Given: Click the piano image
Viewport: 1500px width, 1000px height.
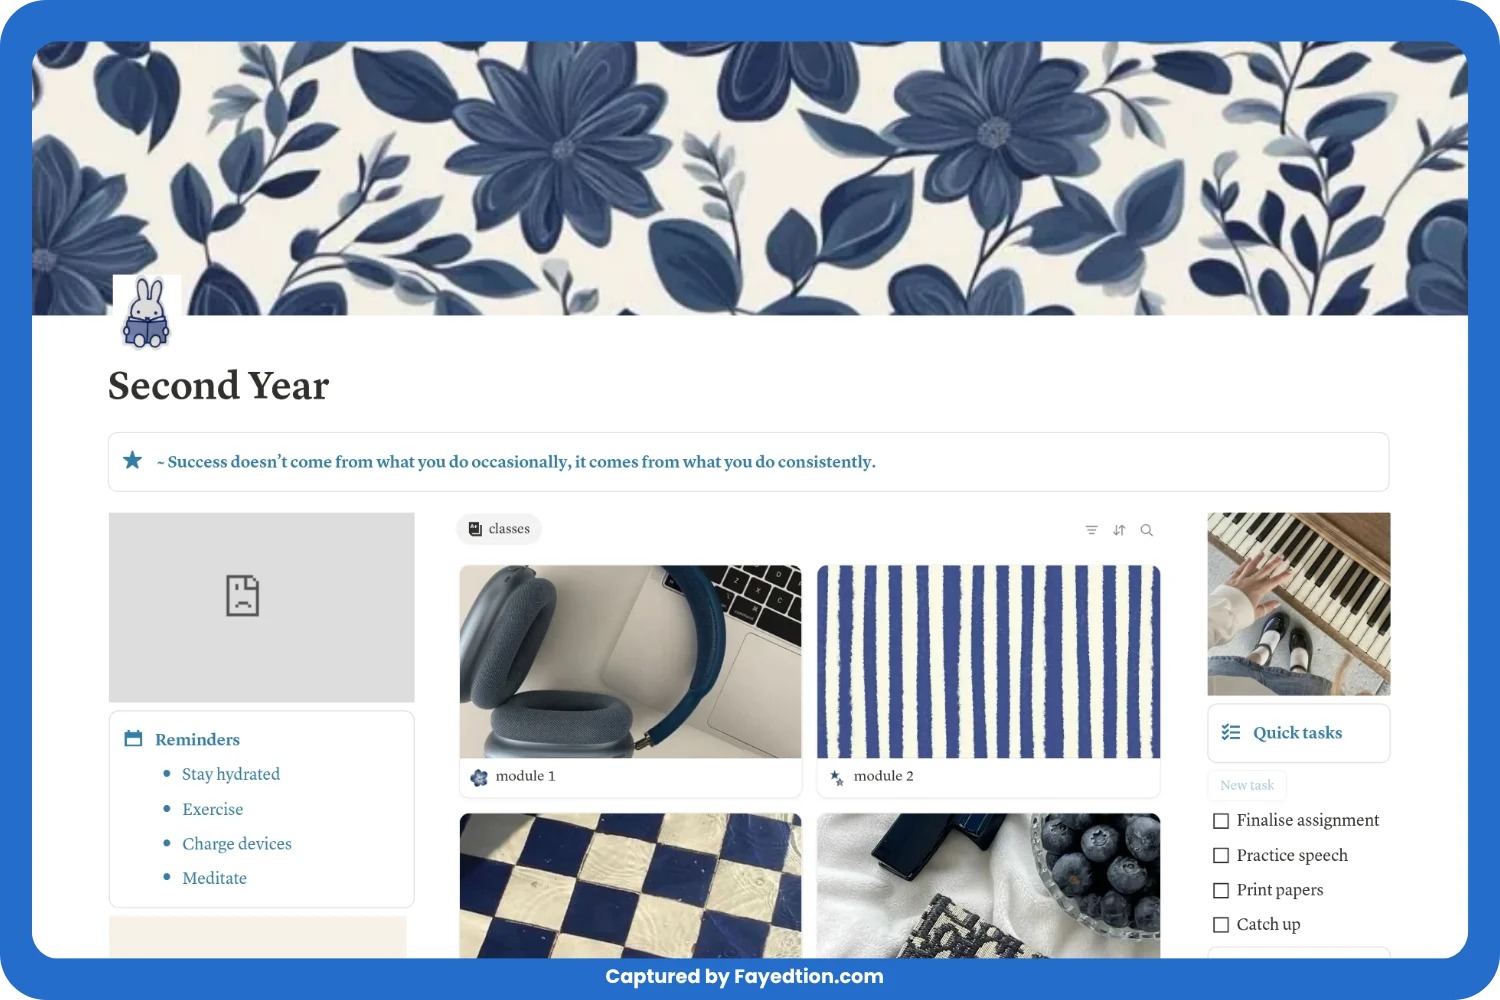Looking at the screenshot, I should coord(1299,604).
